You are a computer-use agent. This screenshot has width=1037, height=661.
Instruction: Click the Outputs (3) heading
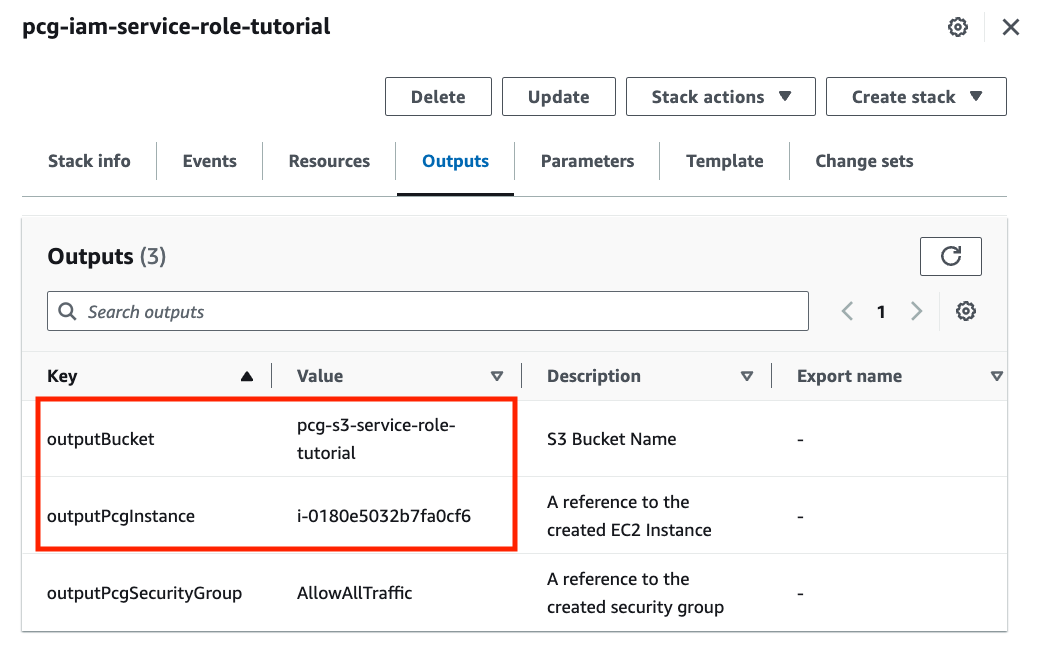pos(106,257)
